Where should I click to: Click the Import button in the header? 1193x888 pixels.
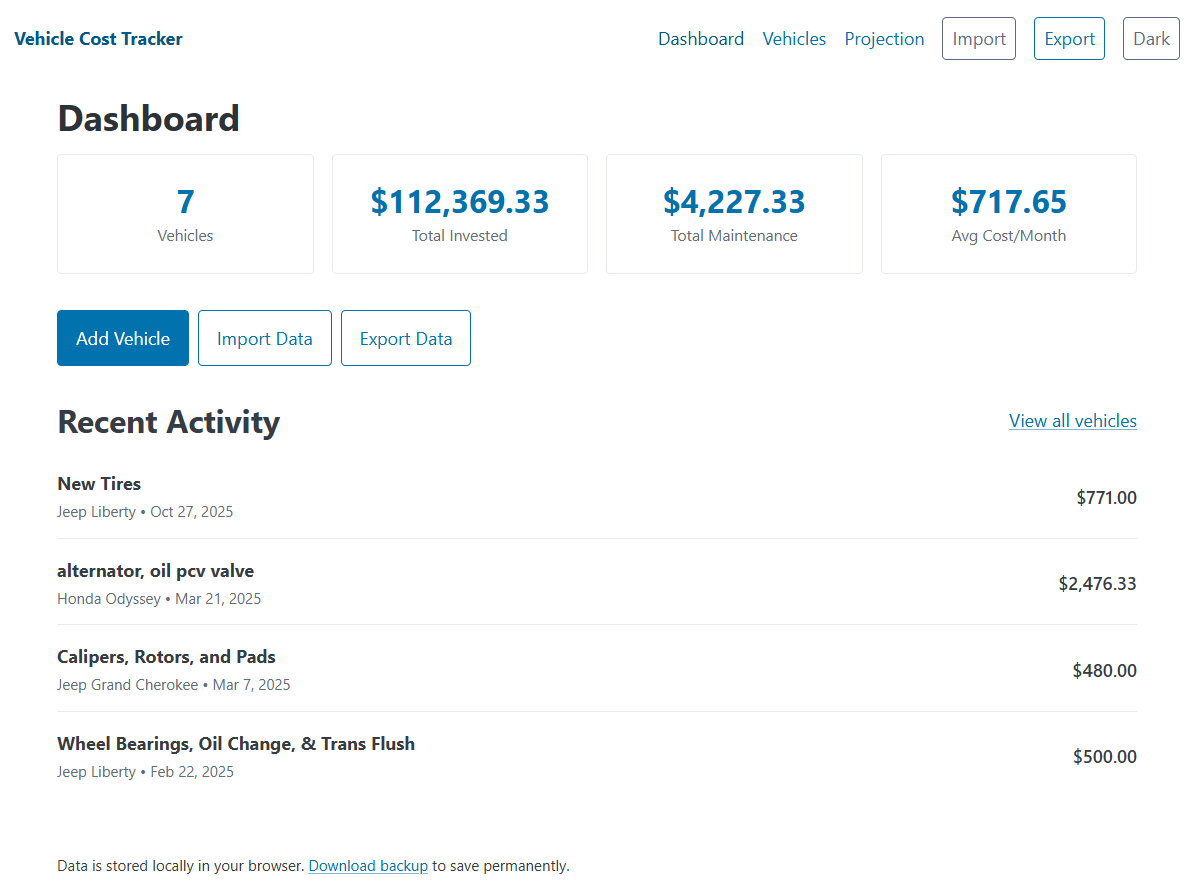click(978, 38)
